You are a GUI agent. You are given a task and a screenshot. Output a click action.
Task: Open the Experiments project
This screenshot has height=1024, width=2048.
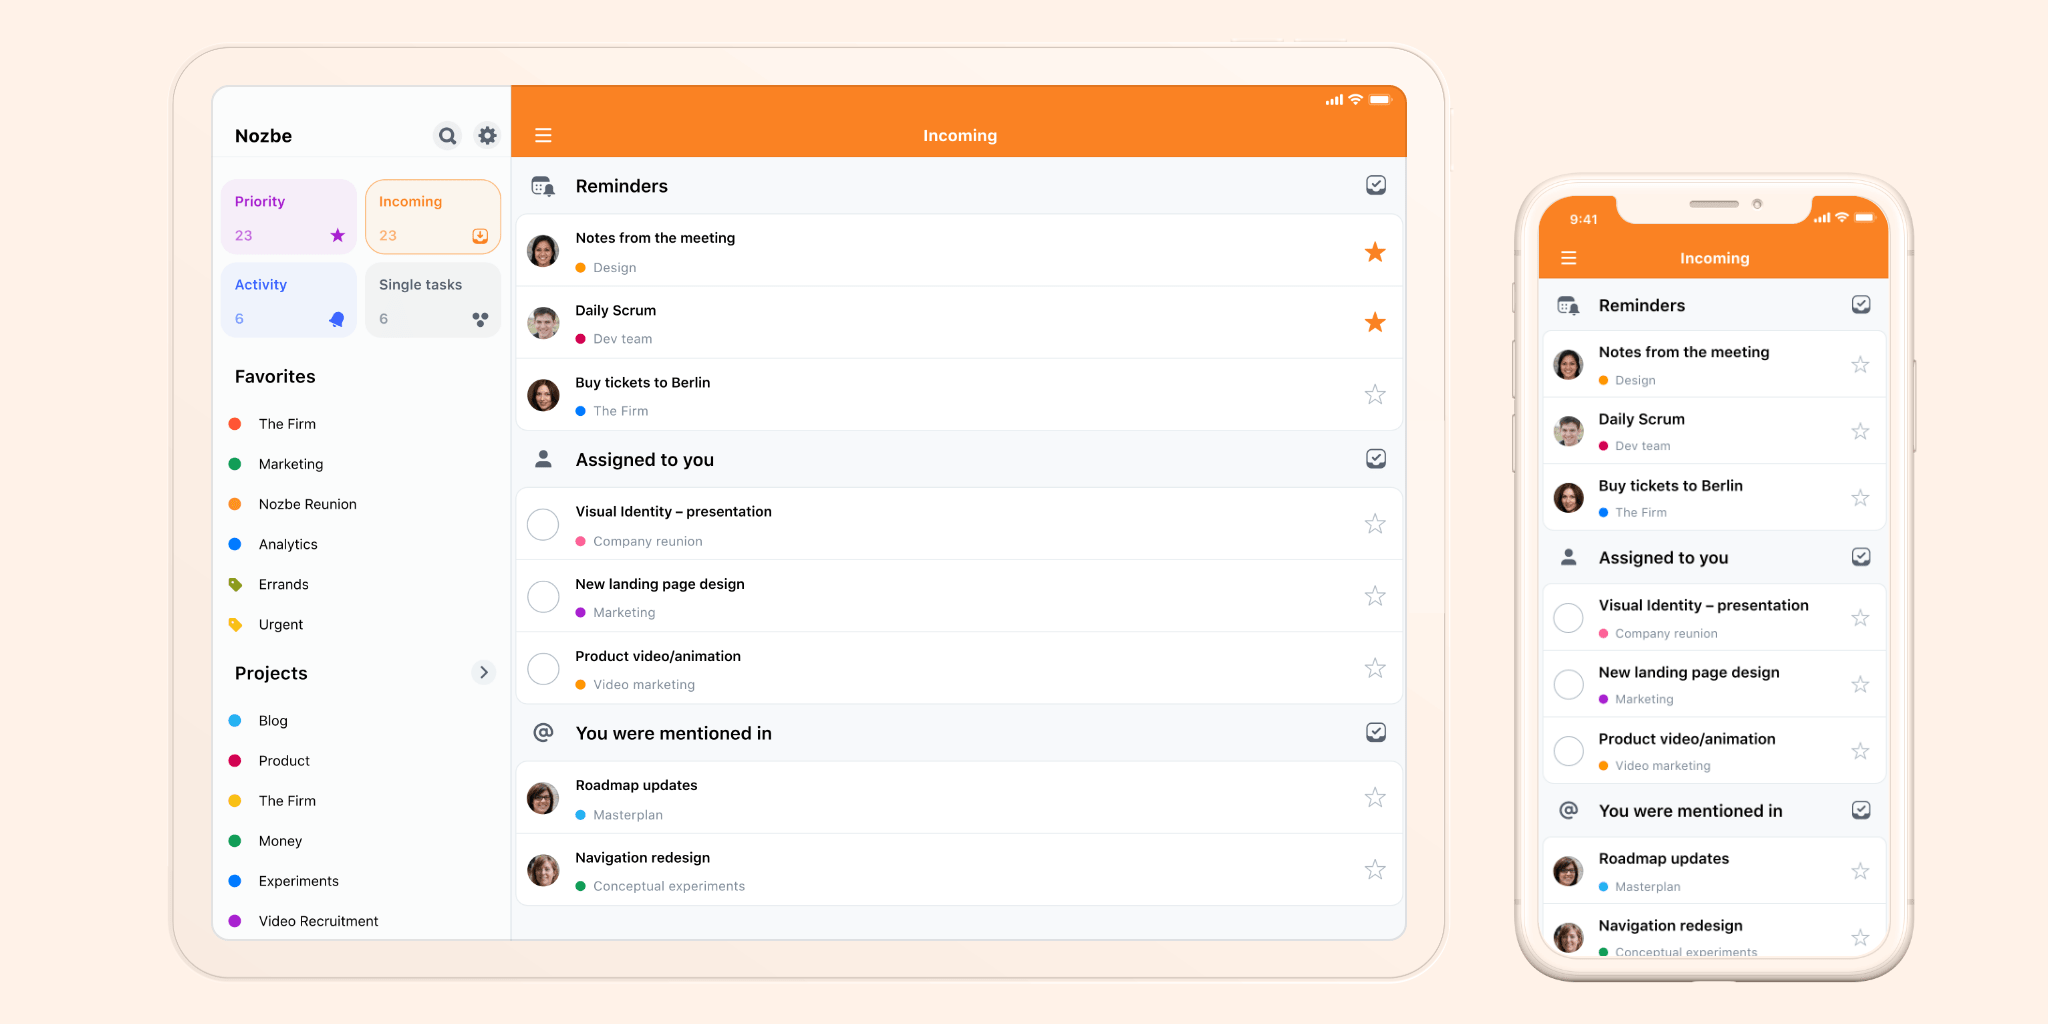coord(298,881)
